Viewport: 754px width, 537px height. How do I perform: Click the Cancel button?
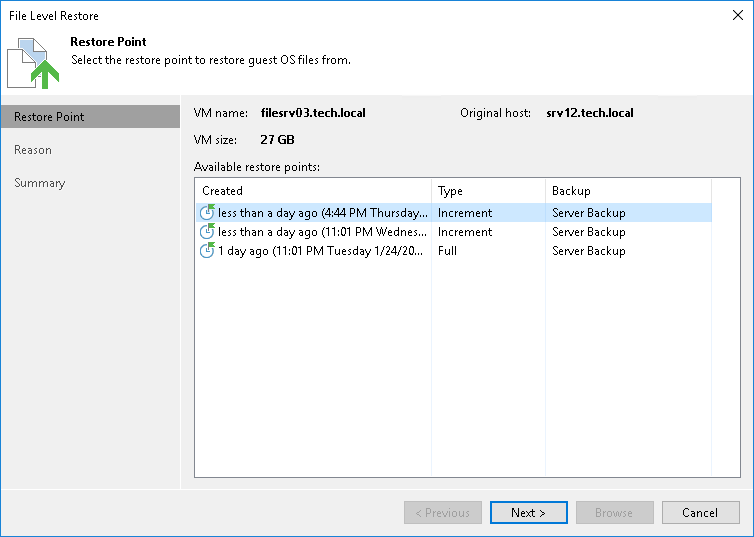pyautogui.click(x=700, y=512)
